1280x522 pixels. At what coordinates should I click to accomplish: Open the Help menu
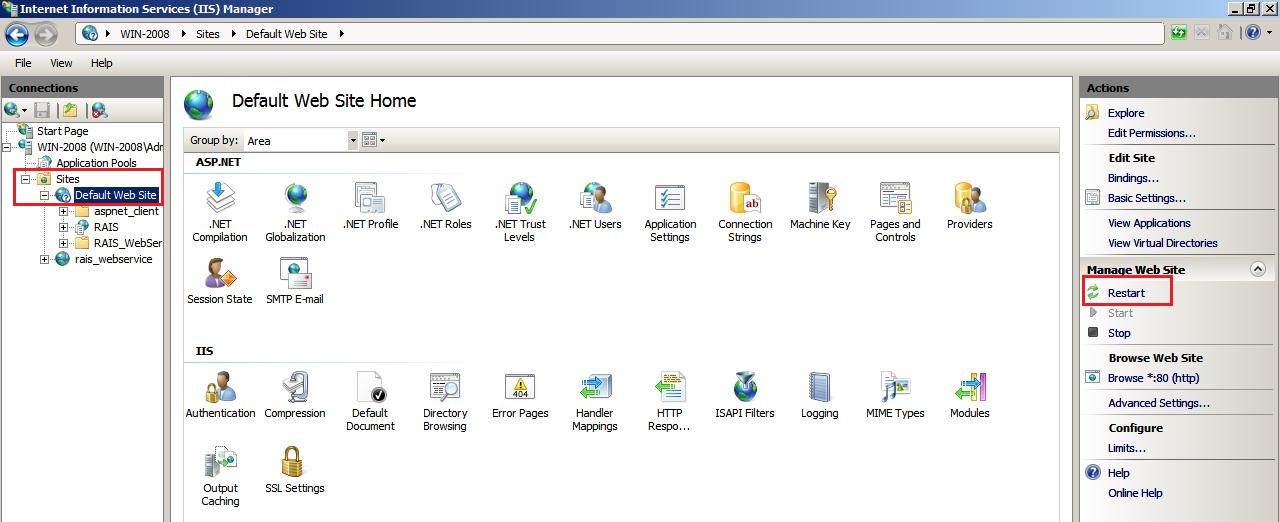click(x=101, y=63)
